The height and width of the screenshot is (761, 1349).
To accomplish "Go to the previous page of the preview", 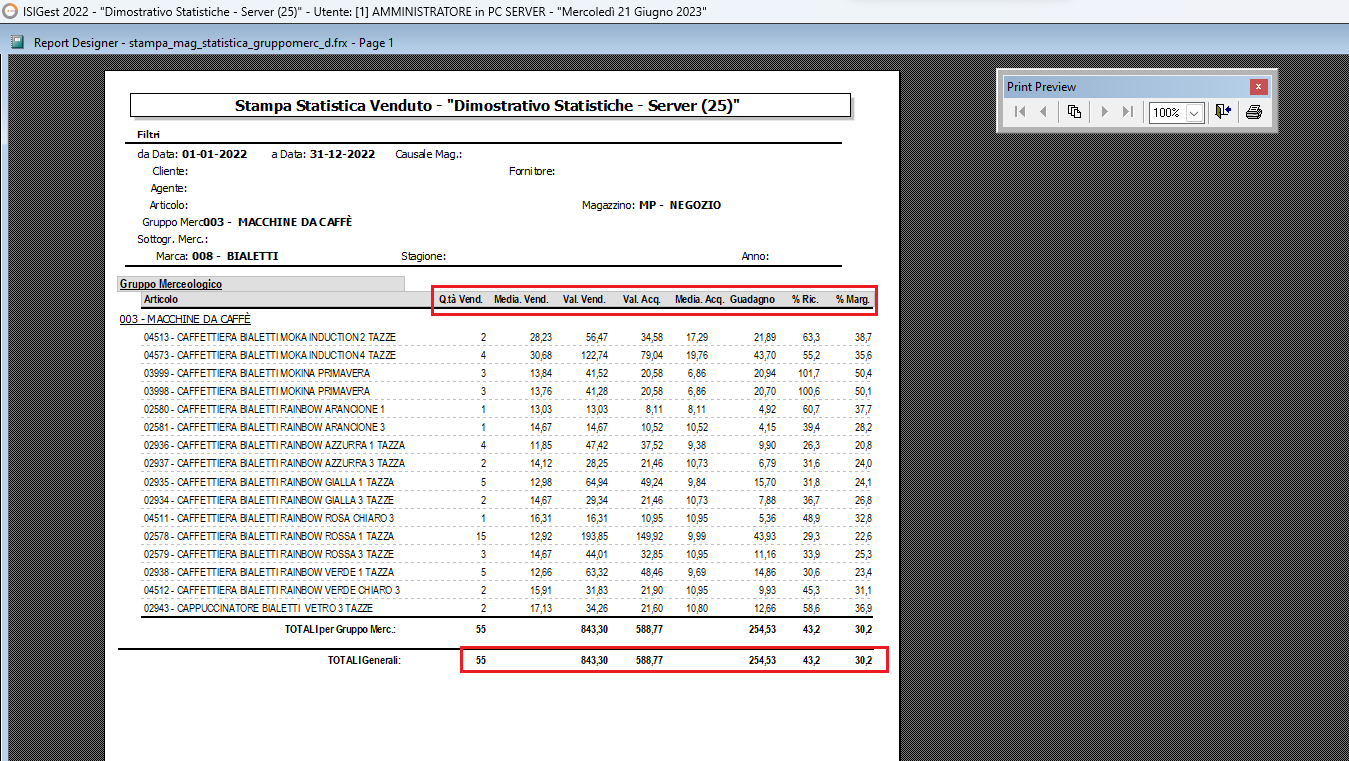I will (x=1043, y=112).
